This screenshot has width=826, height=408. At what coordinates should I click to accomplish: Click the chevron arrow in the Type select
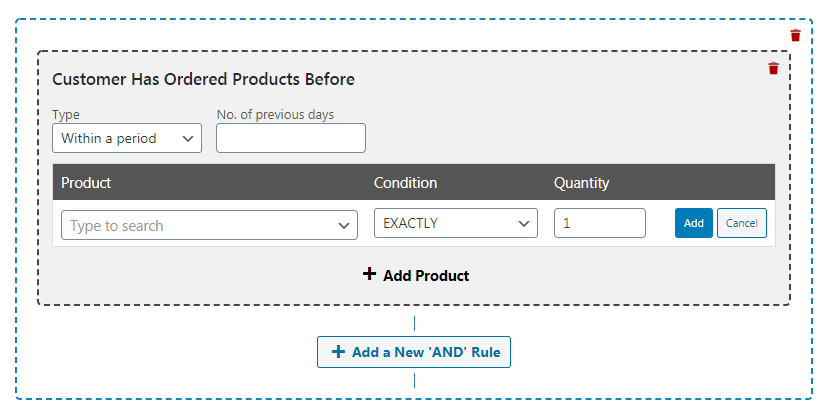(x=188, y=139)
